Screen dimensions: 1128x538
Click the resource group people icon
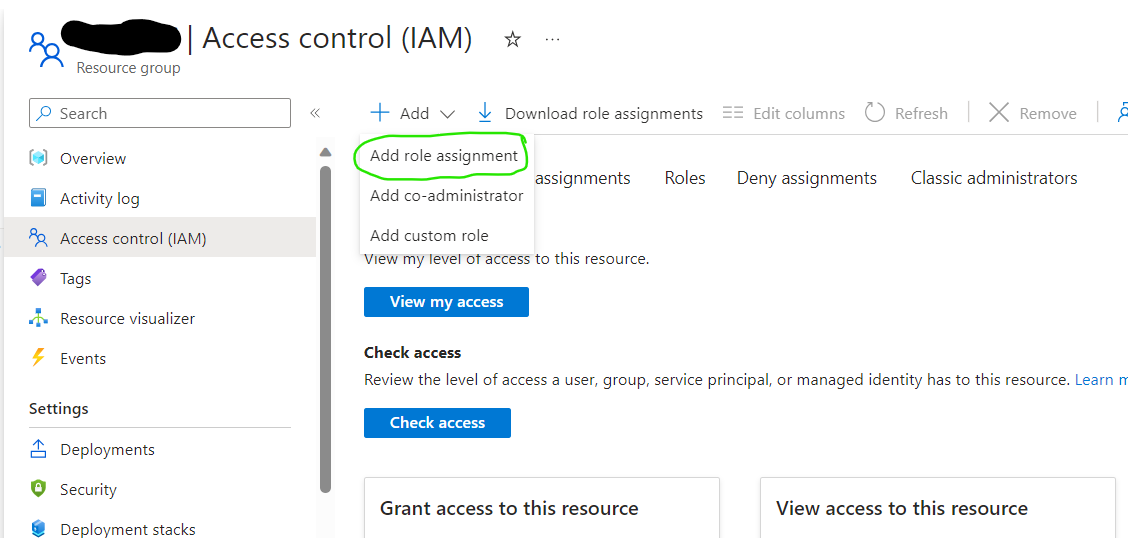tap(46, 49)
